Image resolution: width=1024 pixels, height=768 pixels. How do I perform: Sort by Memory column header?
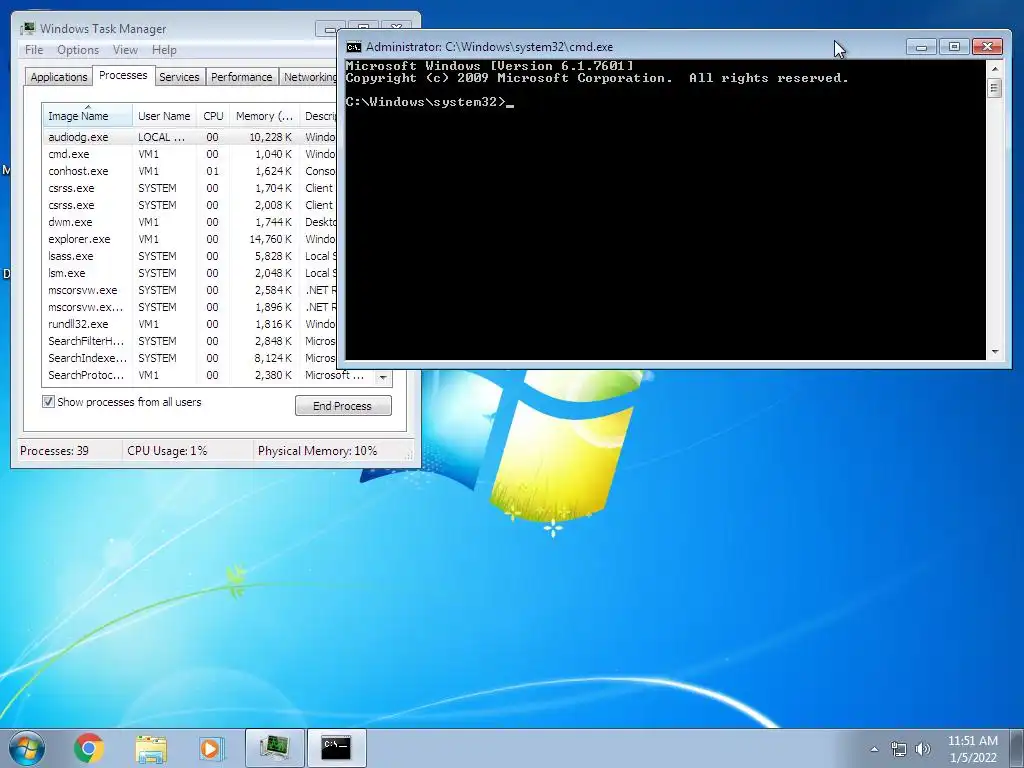point(264,116)
